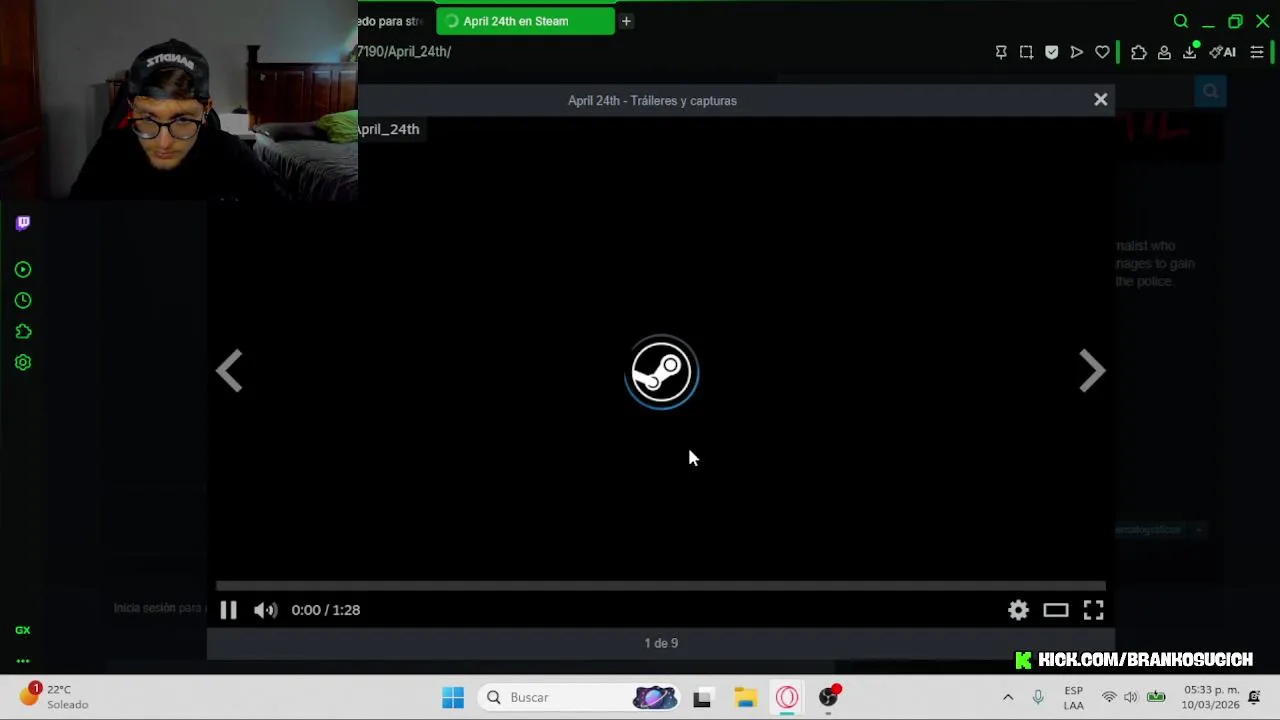Screen dimensions: 1280x720
Task: Select the April 24th en Steam tab
Action: coord(525,21)
